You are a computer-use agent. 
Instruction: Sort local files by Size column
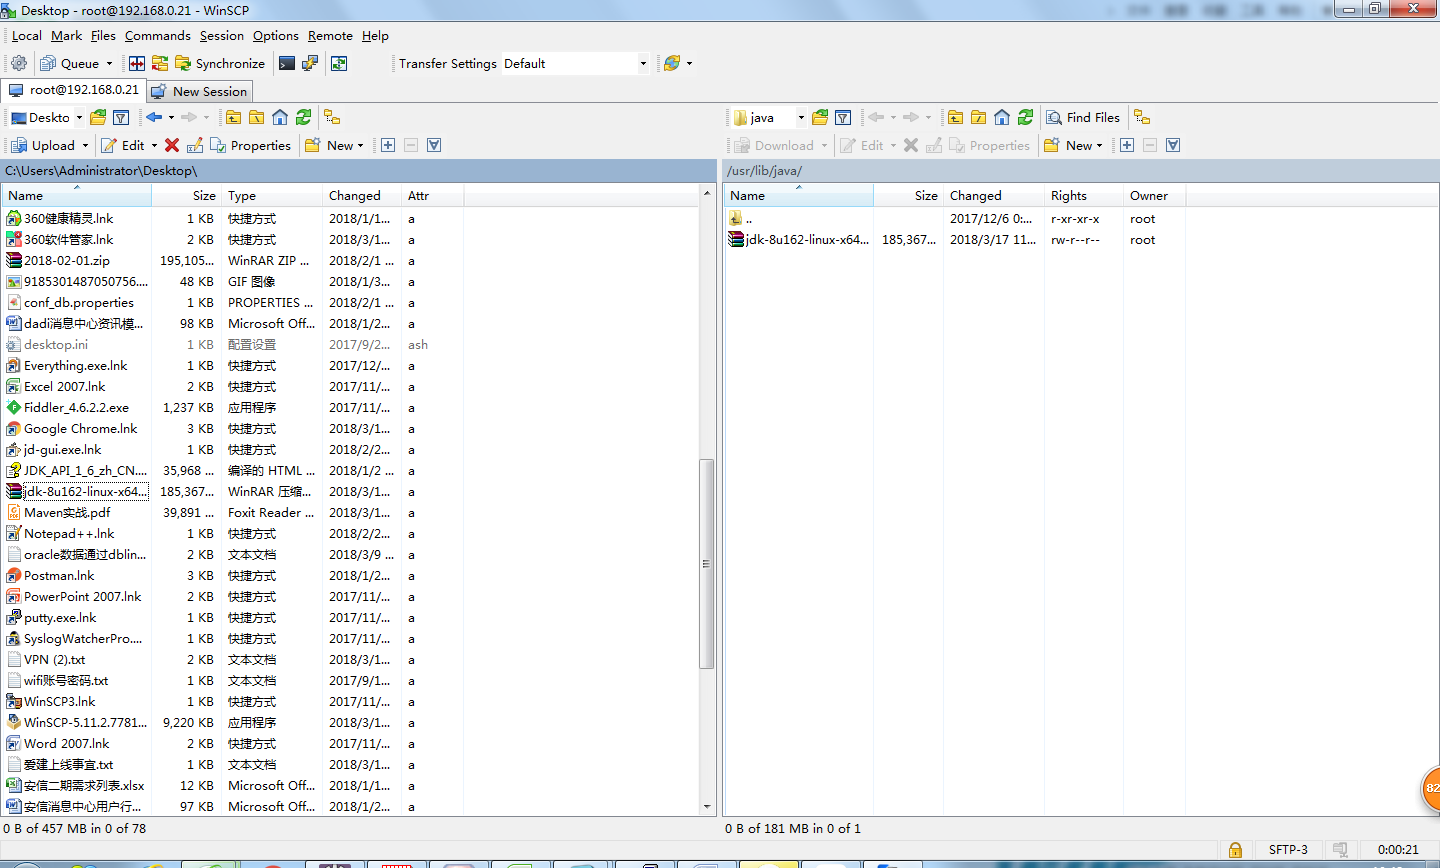click(185, 196)
